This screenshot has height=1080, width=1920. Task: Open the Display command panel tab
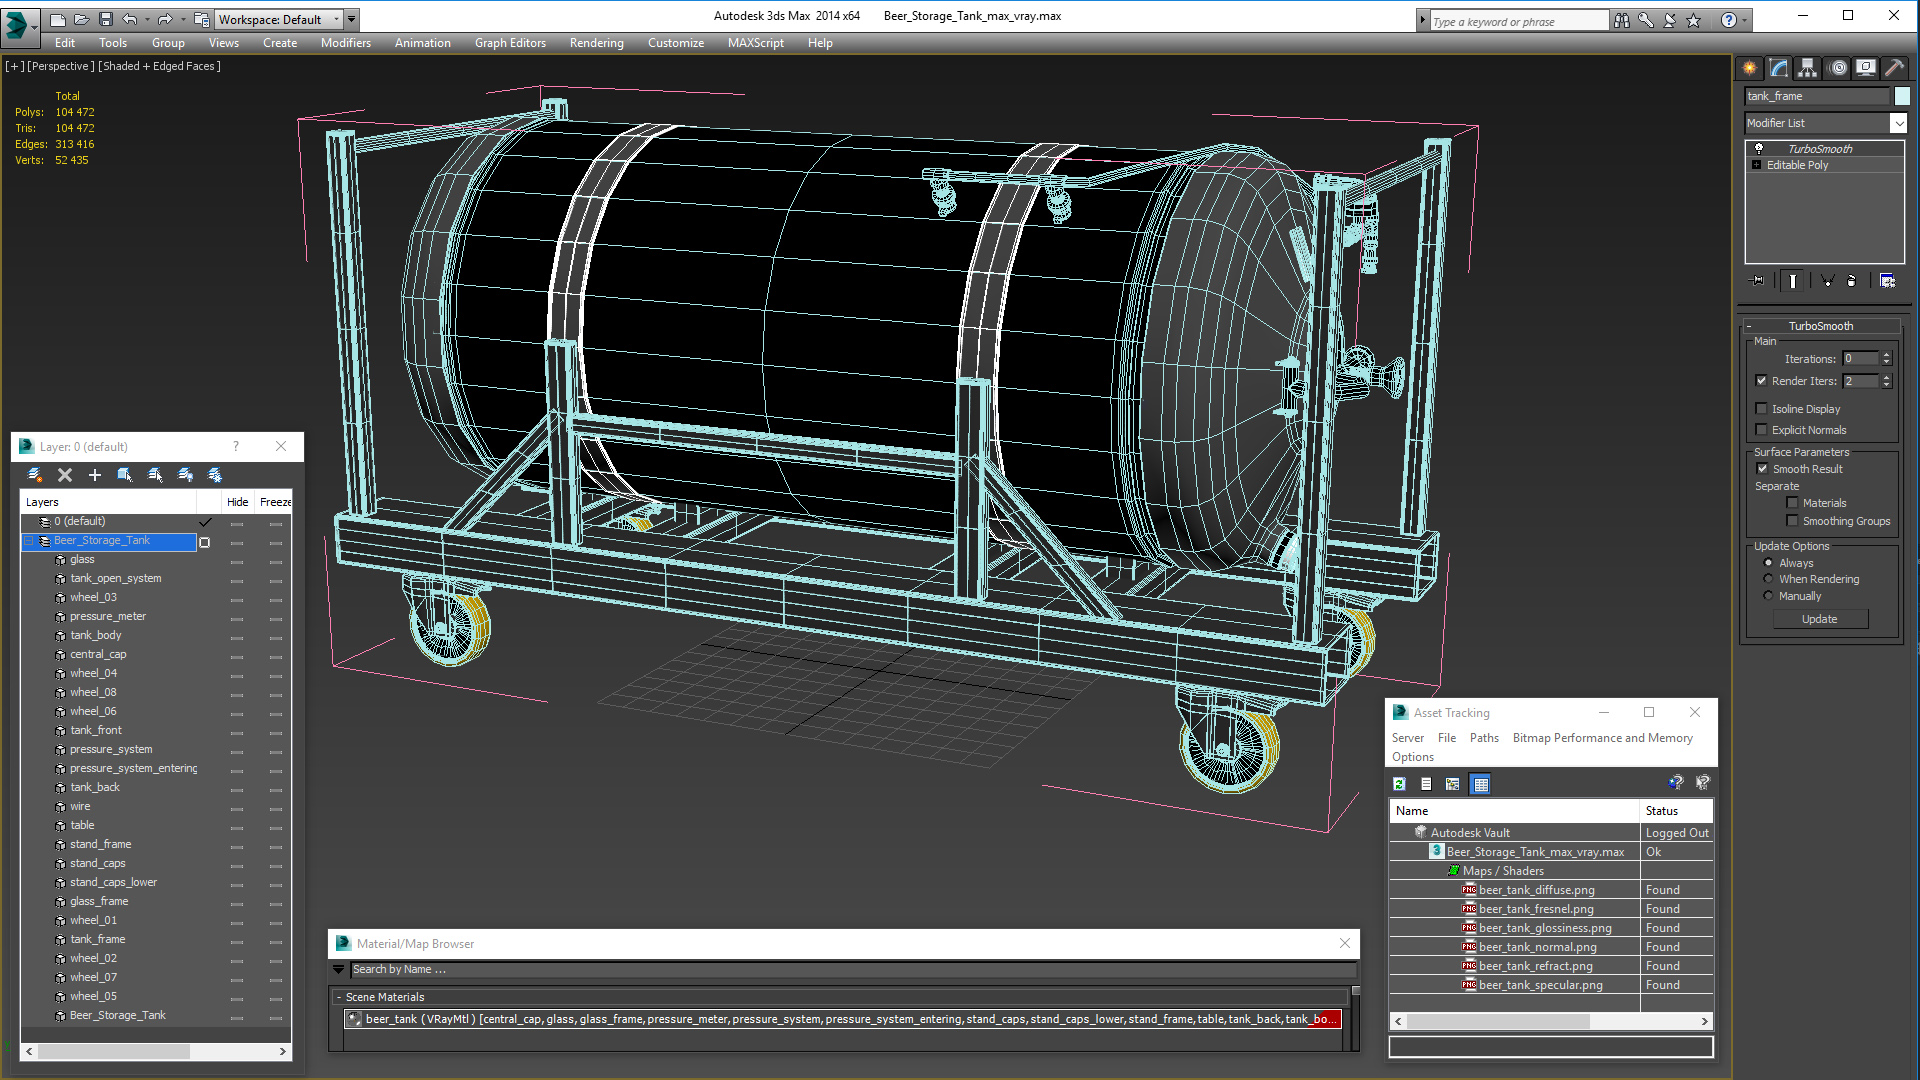pyautogui.click(x=1866, y=68)
